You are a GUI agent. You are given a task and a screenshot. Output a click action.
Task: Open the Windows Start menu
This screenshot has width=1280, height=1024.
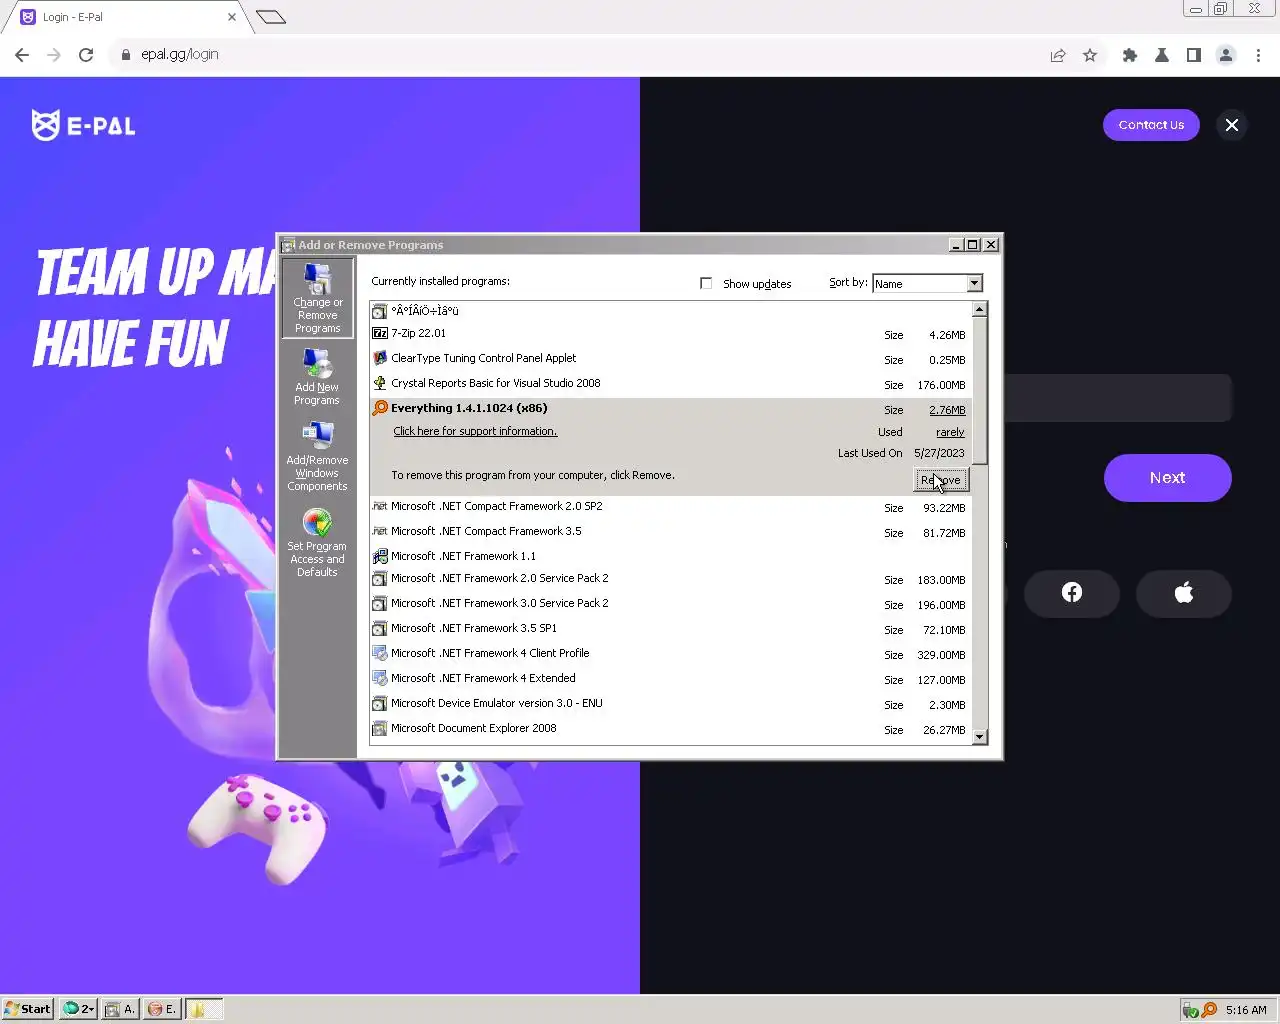coord(27,1009)
